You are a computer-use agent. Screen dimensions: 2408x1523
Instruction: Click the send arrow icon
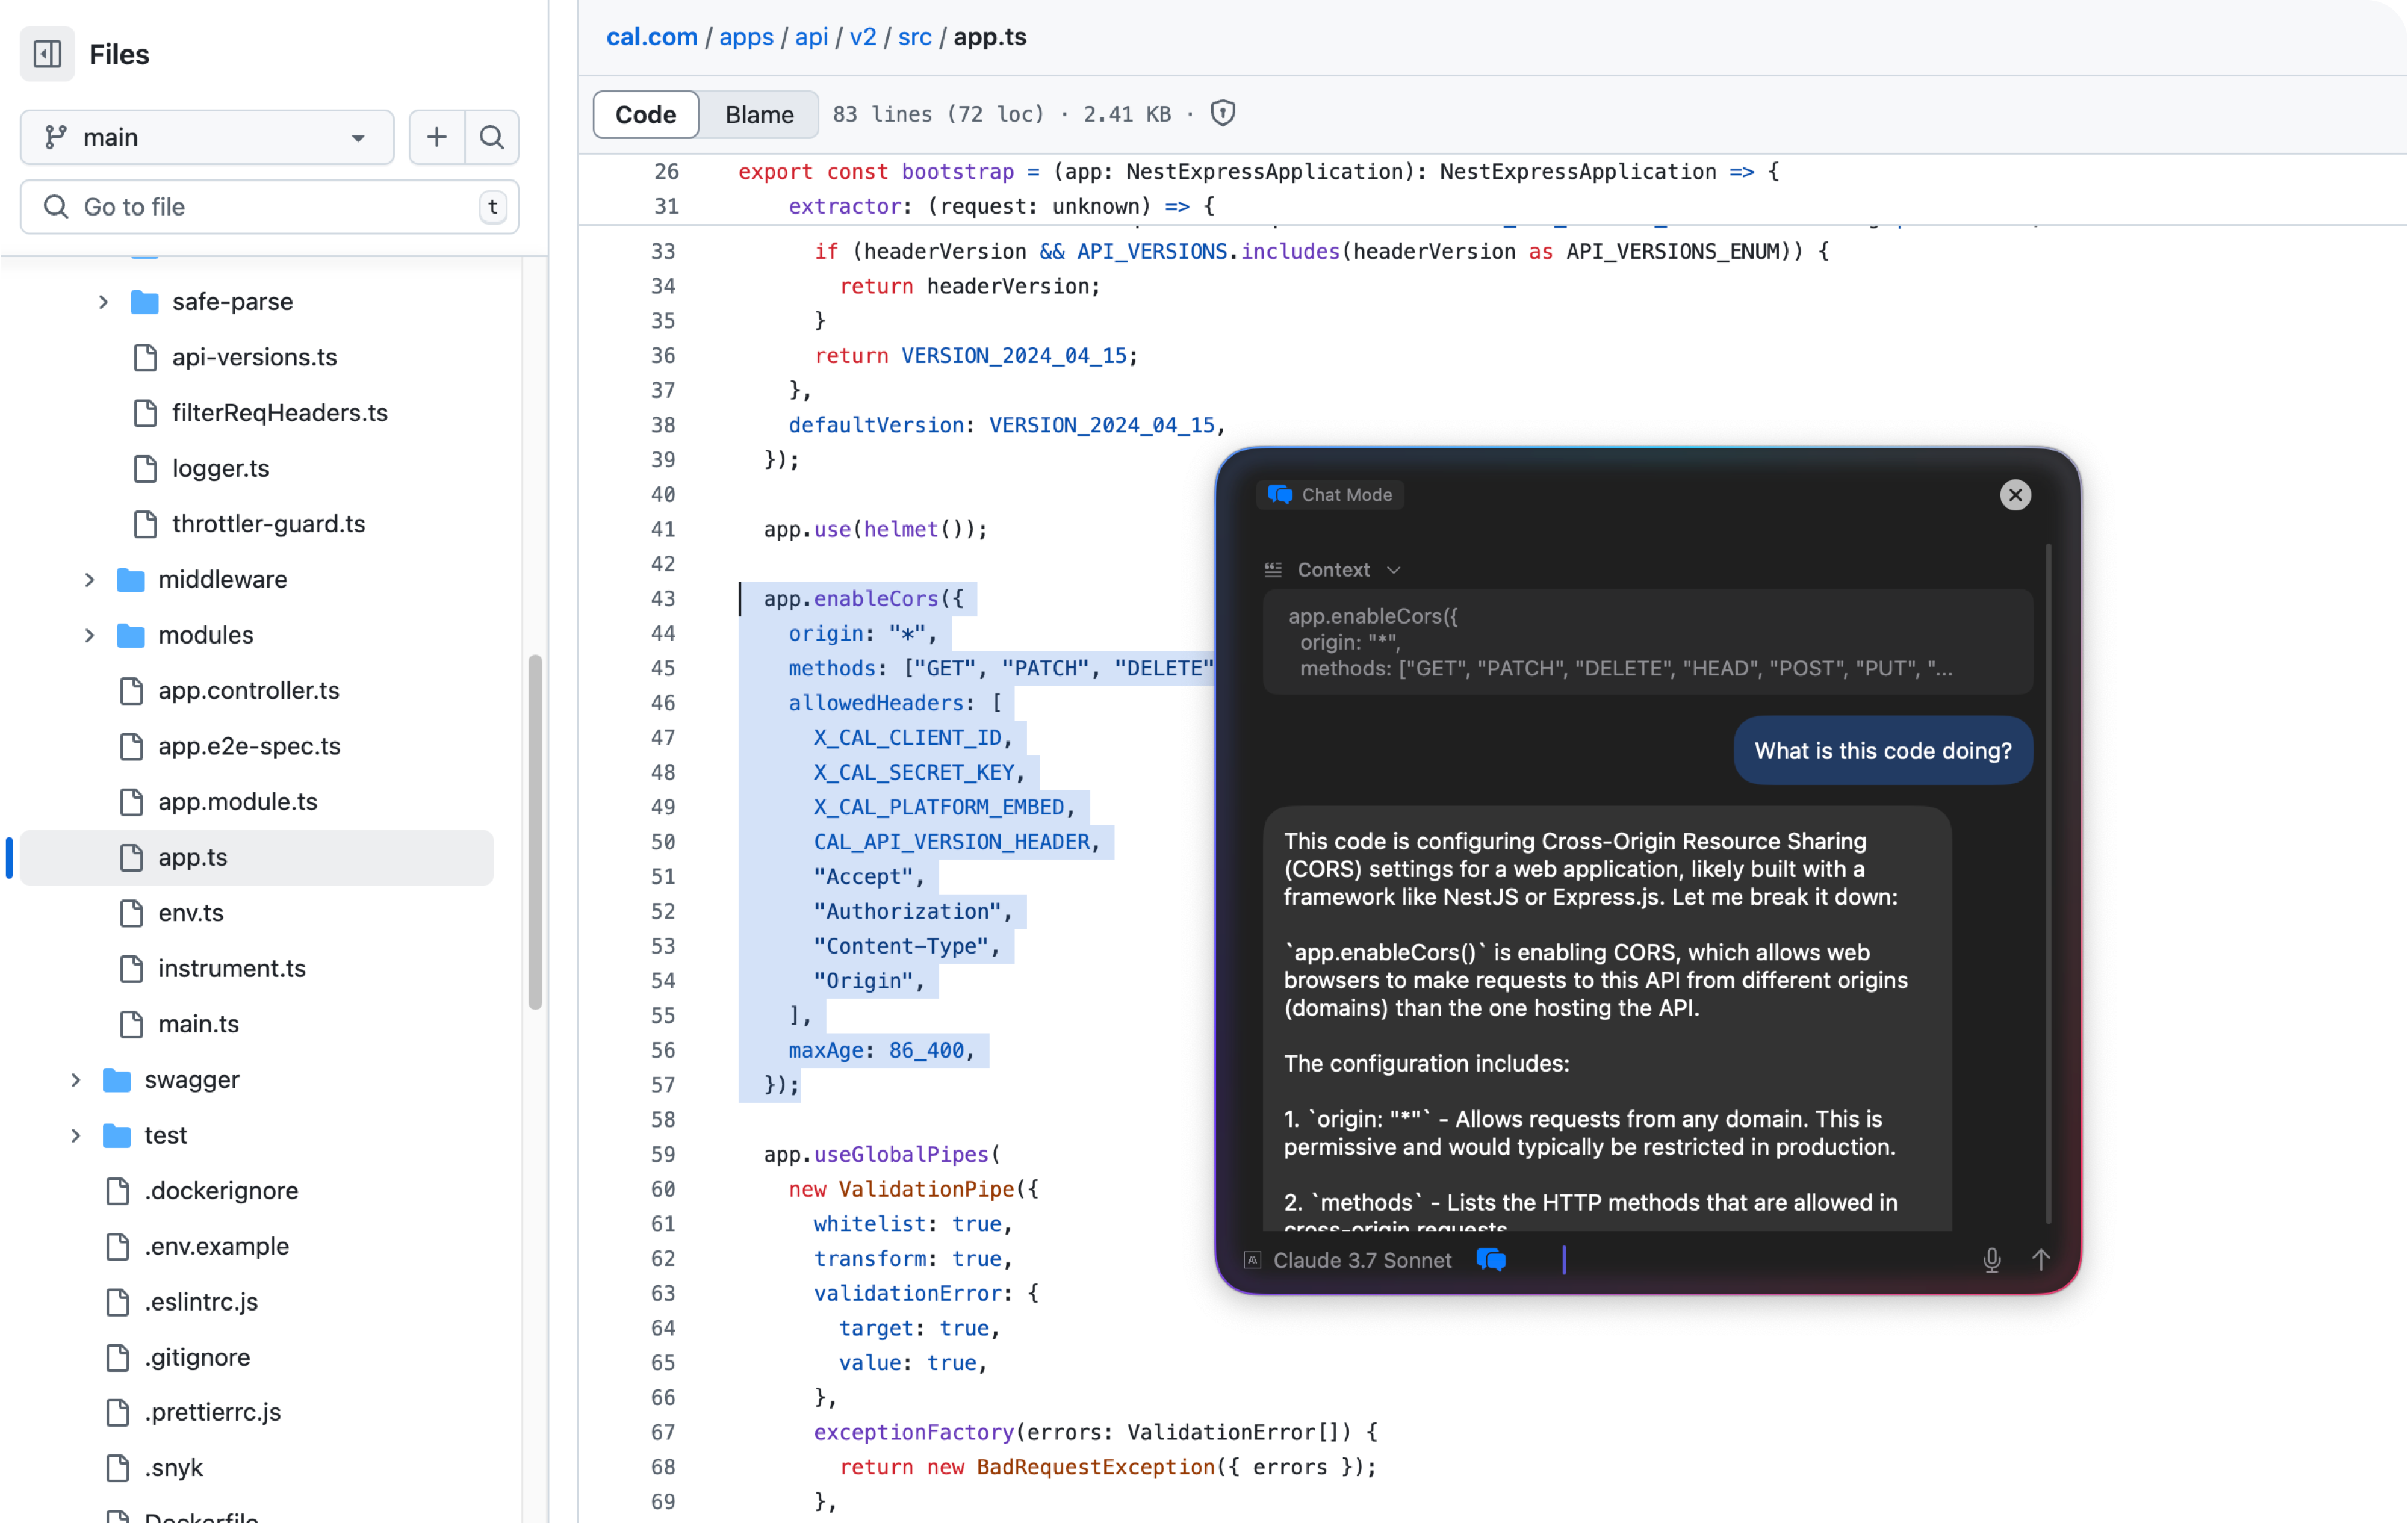click(x=2041, y=1260)
